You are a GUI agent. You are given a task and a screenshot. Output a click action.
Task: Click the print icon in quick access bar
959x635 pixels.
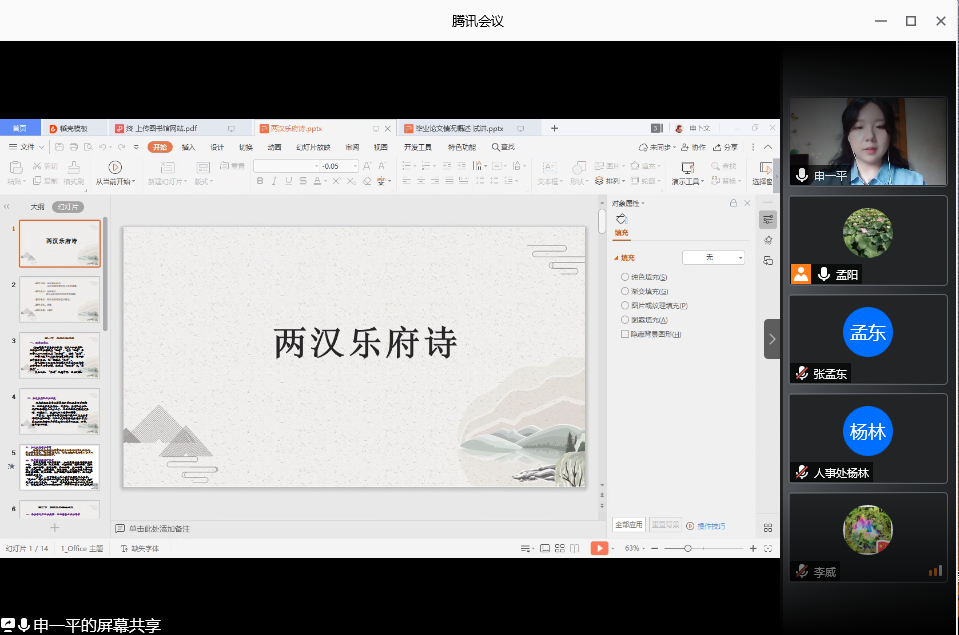click(74, 147)
